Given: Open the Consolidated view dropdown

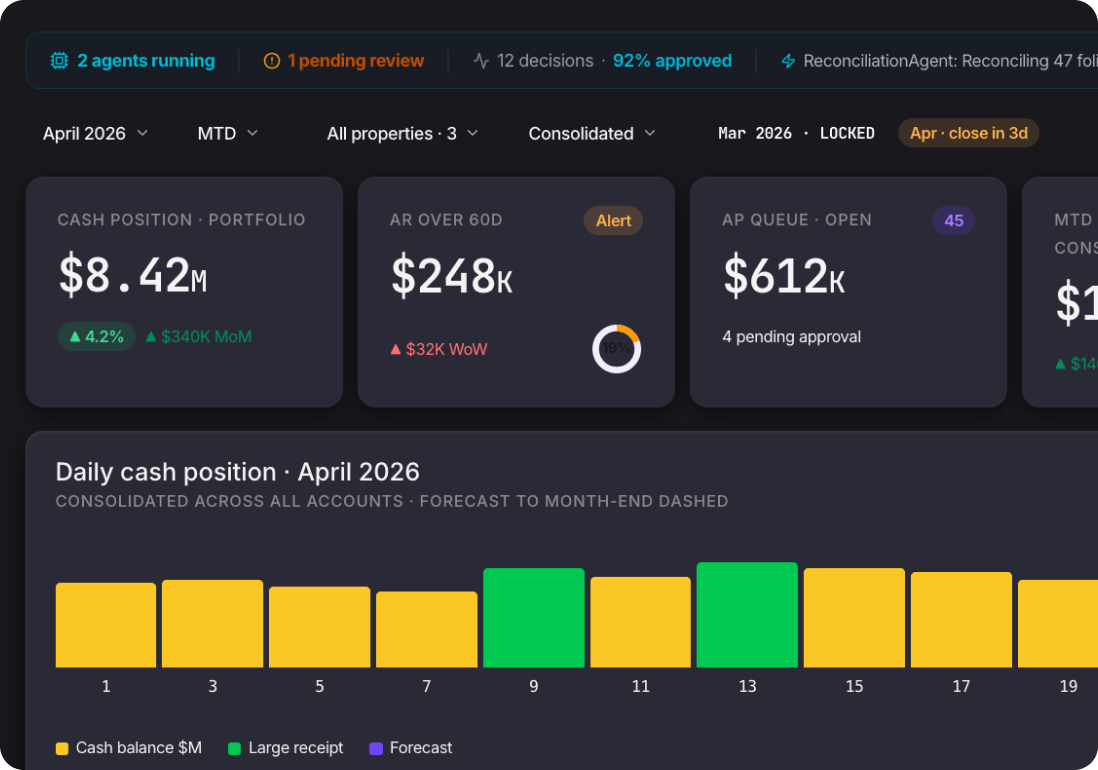Looking at the screenshot, I should 592,133.
